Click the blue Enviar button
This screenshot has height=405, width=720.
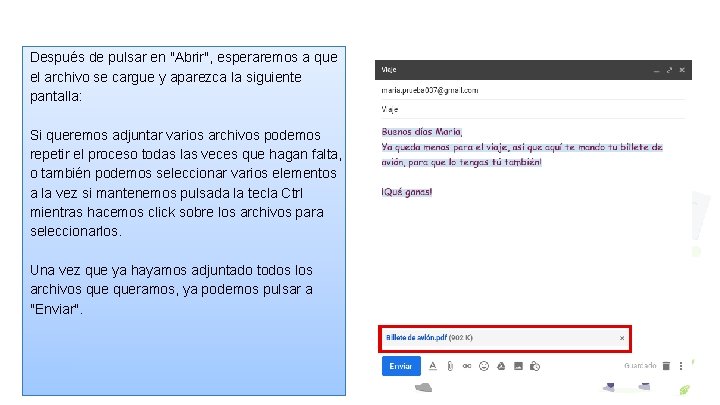401,366
